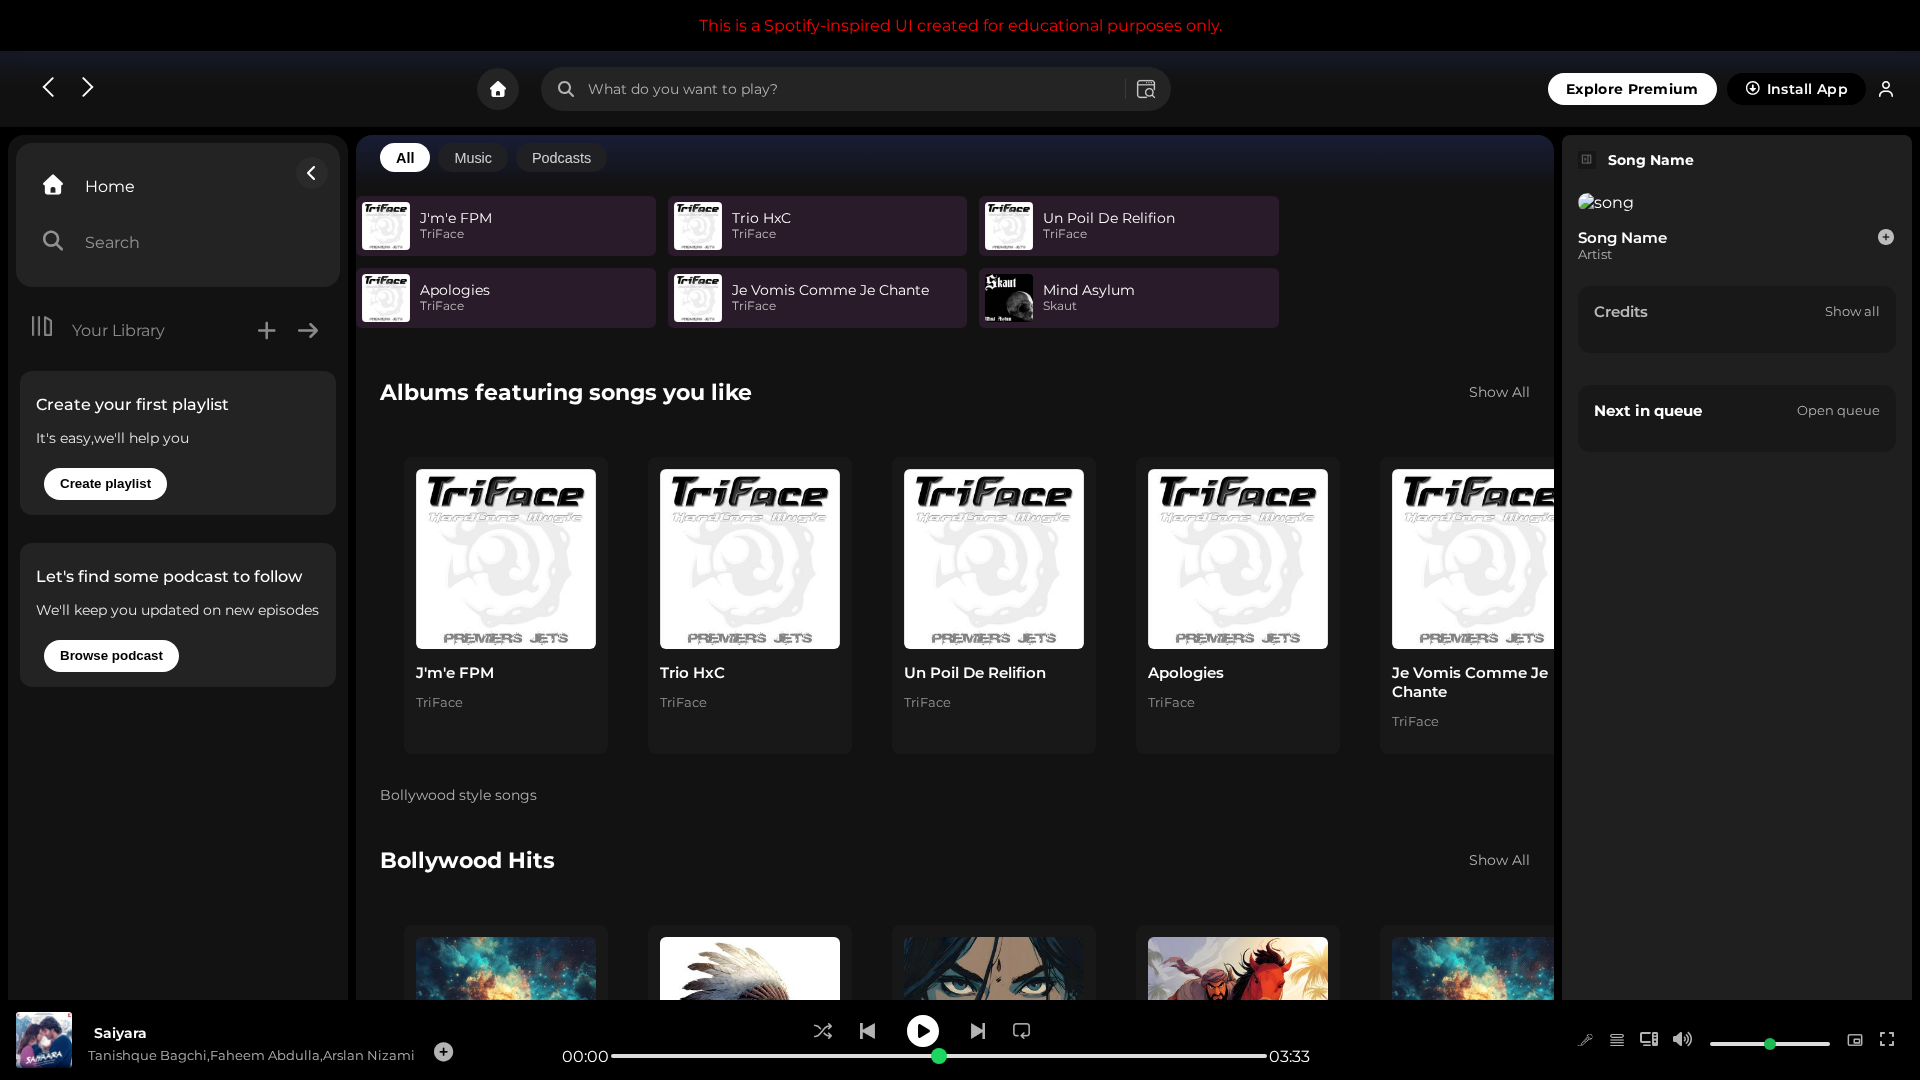Click the magnifier icon in the search bar
The height and width of the screenshot is (1080, 1920).
pos(566,89)
